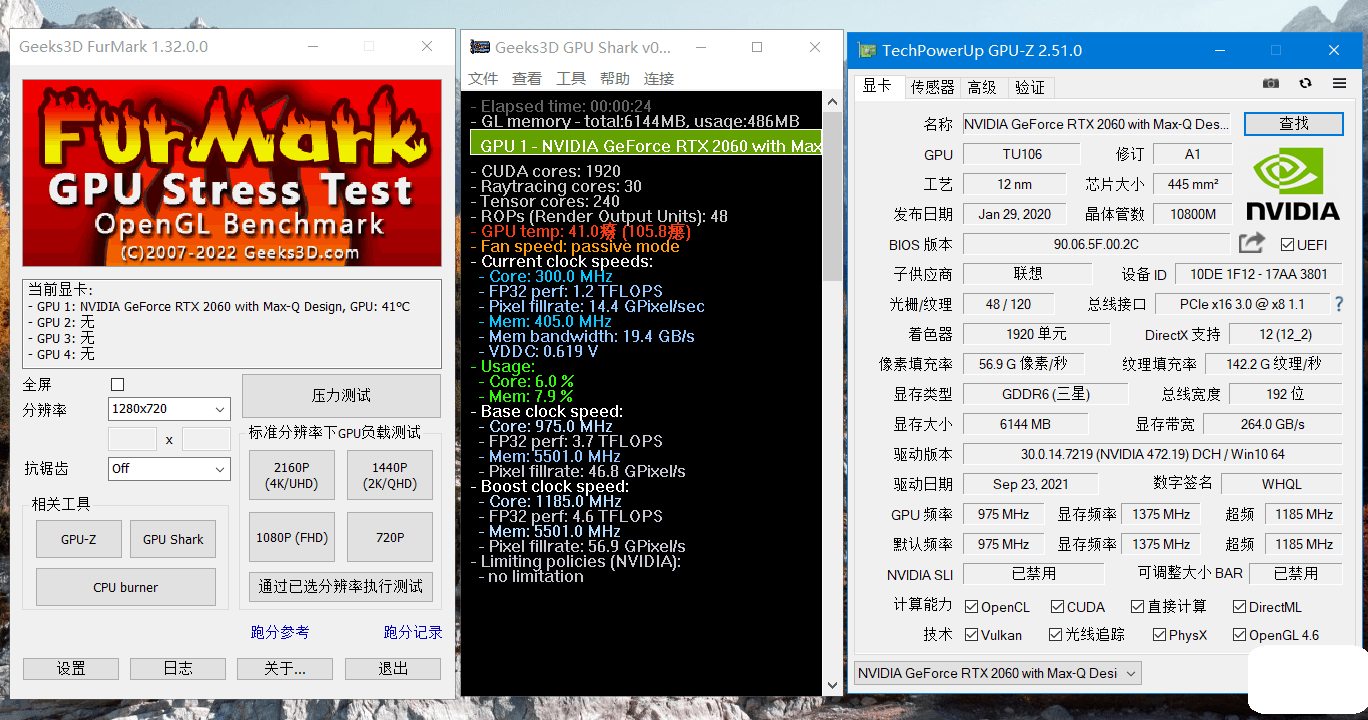The width and height of the screenshot is (1368, 720).
Task: Toggle the OpenGL 4.6 checkbox
Action: (x=1239, y=635)
